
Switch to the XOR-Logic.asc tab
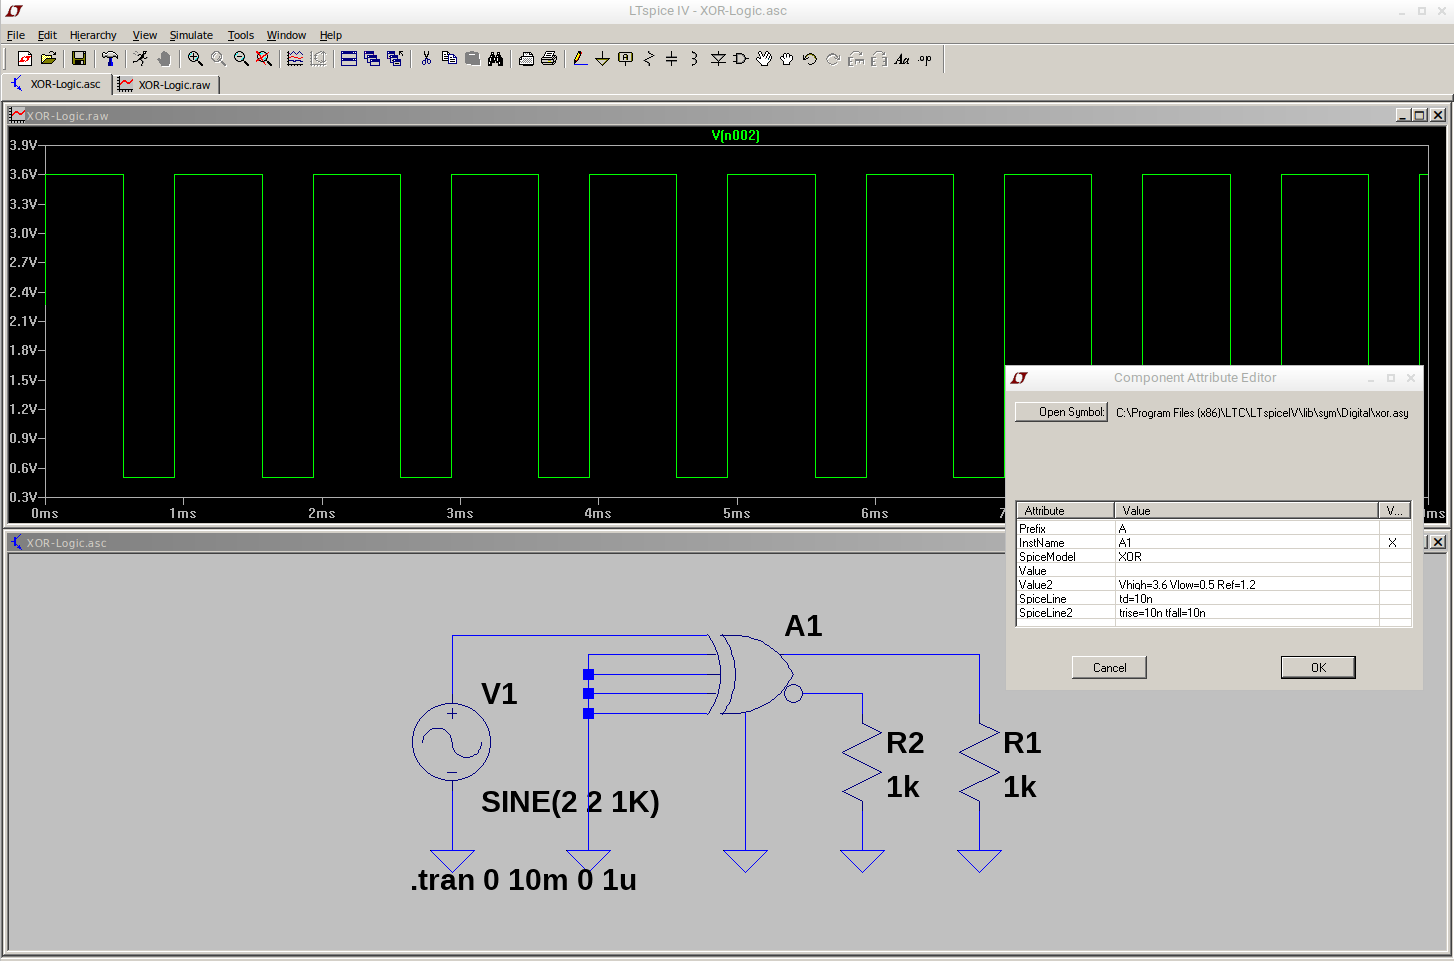point(57,84)
